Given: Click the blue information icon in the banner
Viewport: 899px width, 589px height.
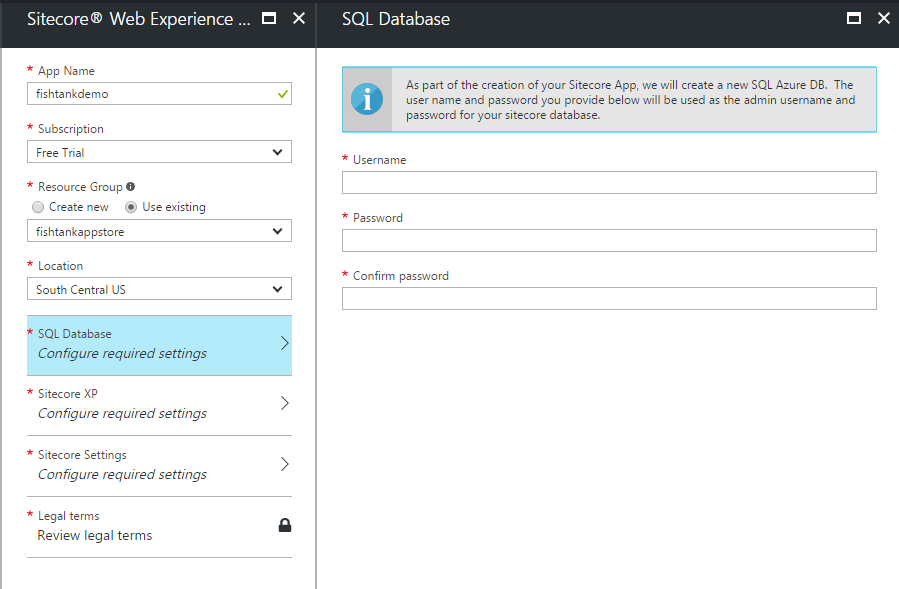Looking at the screenshot, I should pos(367,99).
